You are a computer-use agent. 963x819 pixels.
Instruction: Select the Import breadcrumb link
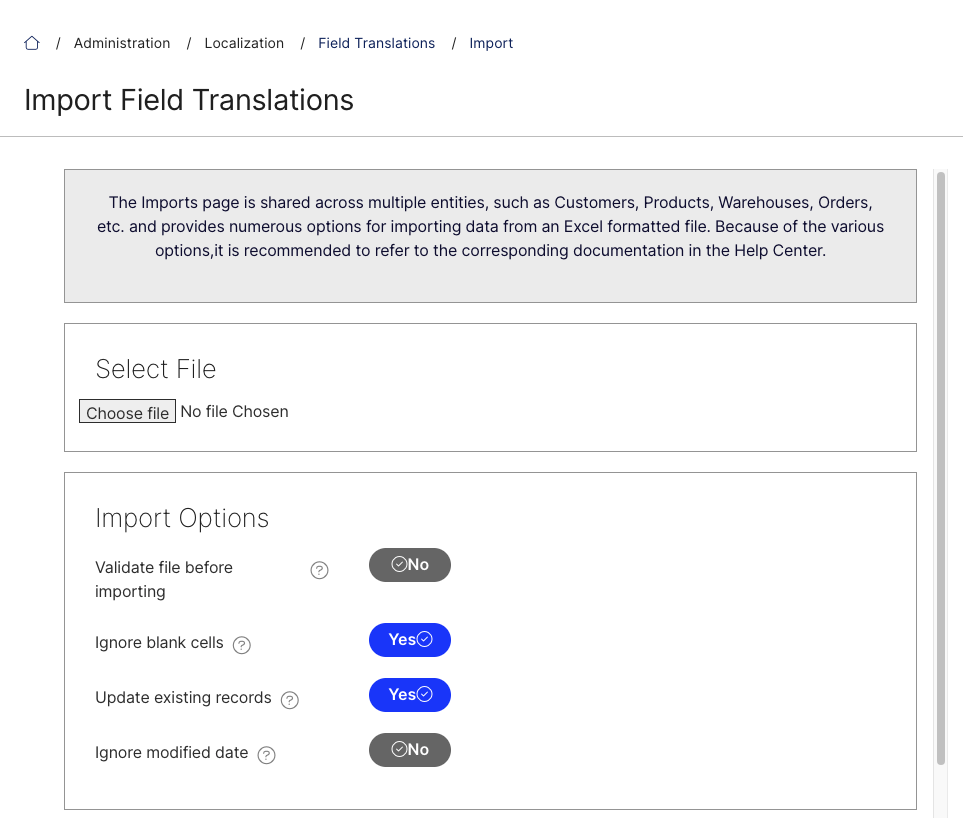pyautogui.click(x=491, y=43)
